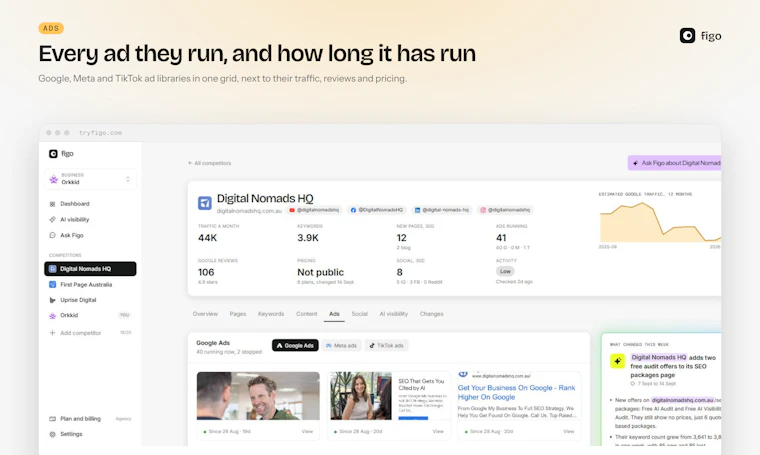Click the First Page Australia icon
The height and width of the screenshot is (455, 760).
tap(52, 284)
